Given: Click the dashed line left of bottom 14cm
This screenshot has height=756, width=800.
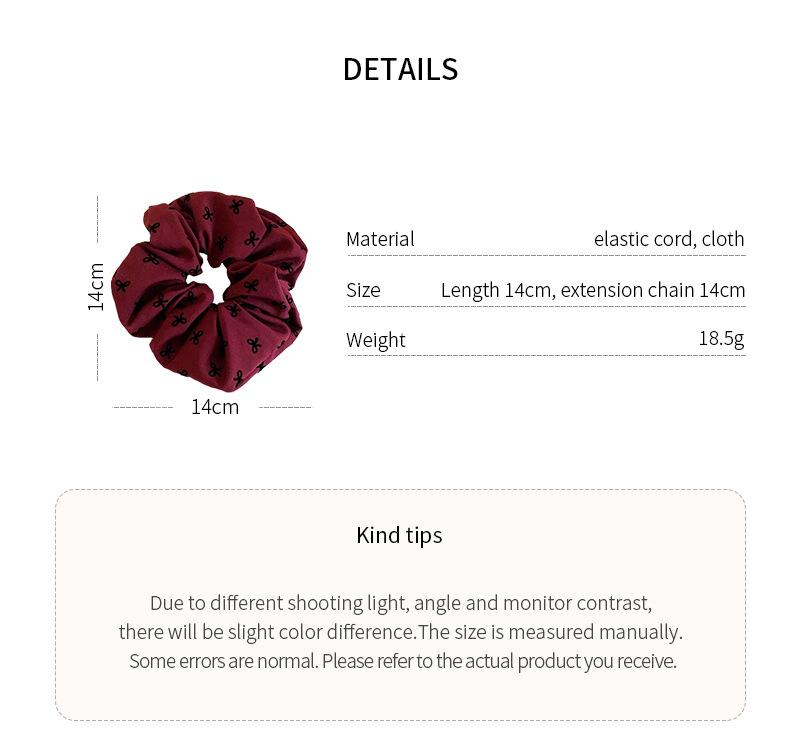Looking at the screenshot, I should 143,407.
